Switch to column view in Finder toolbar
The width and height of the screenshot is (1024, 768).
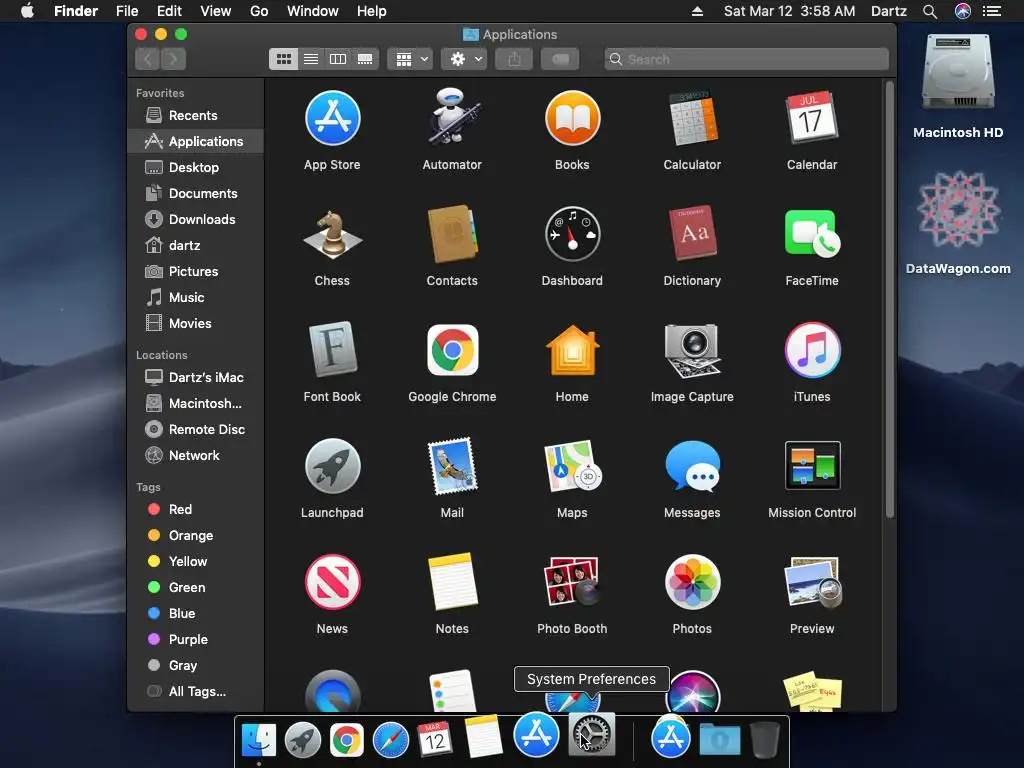pyautogui.click(x=338, y=59)
